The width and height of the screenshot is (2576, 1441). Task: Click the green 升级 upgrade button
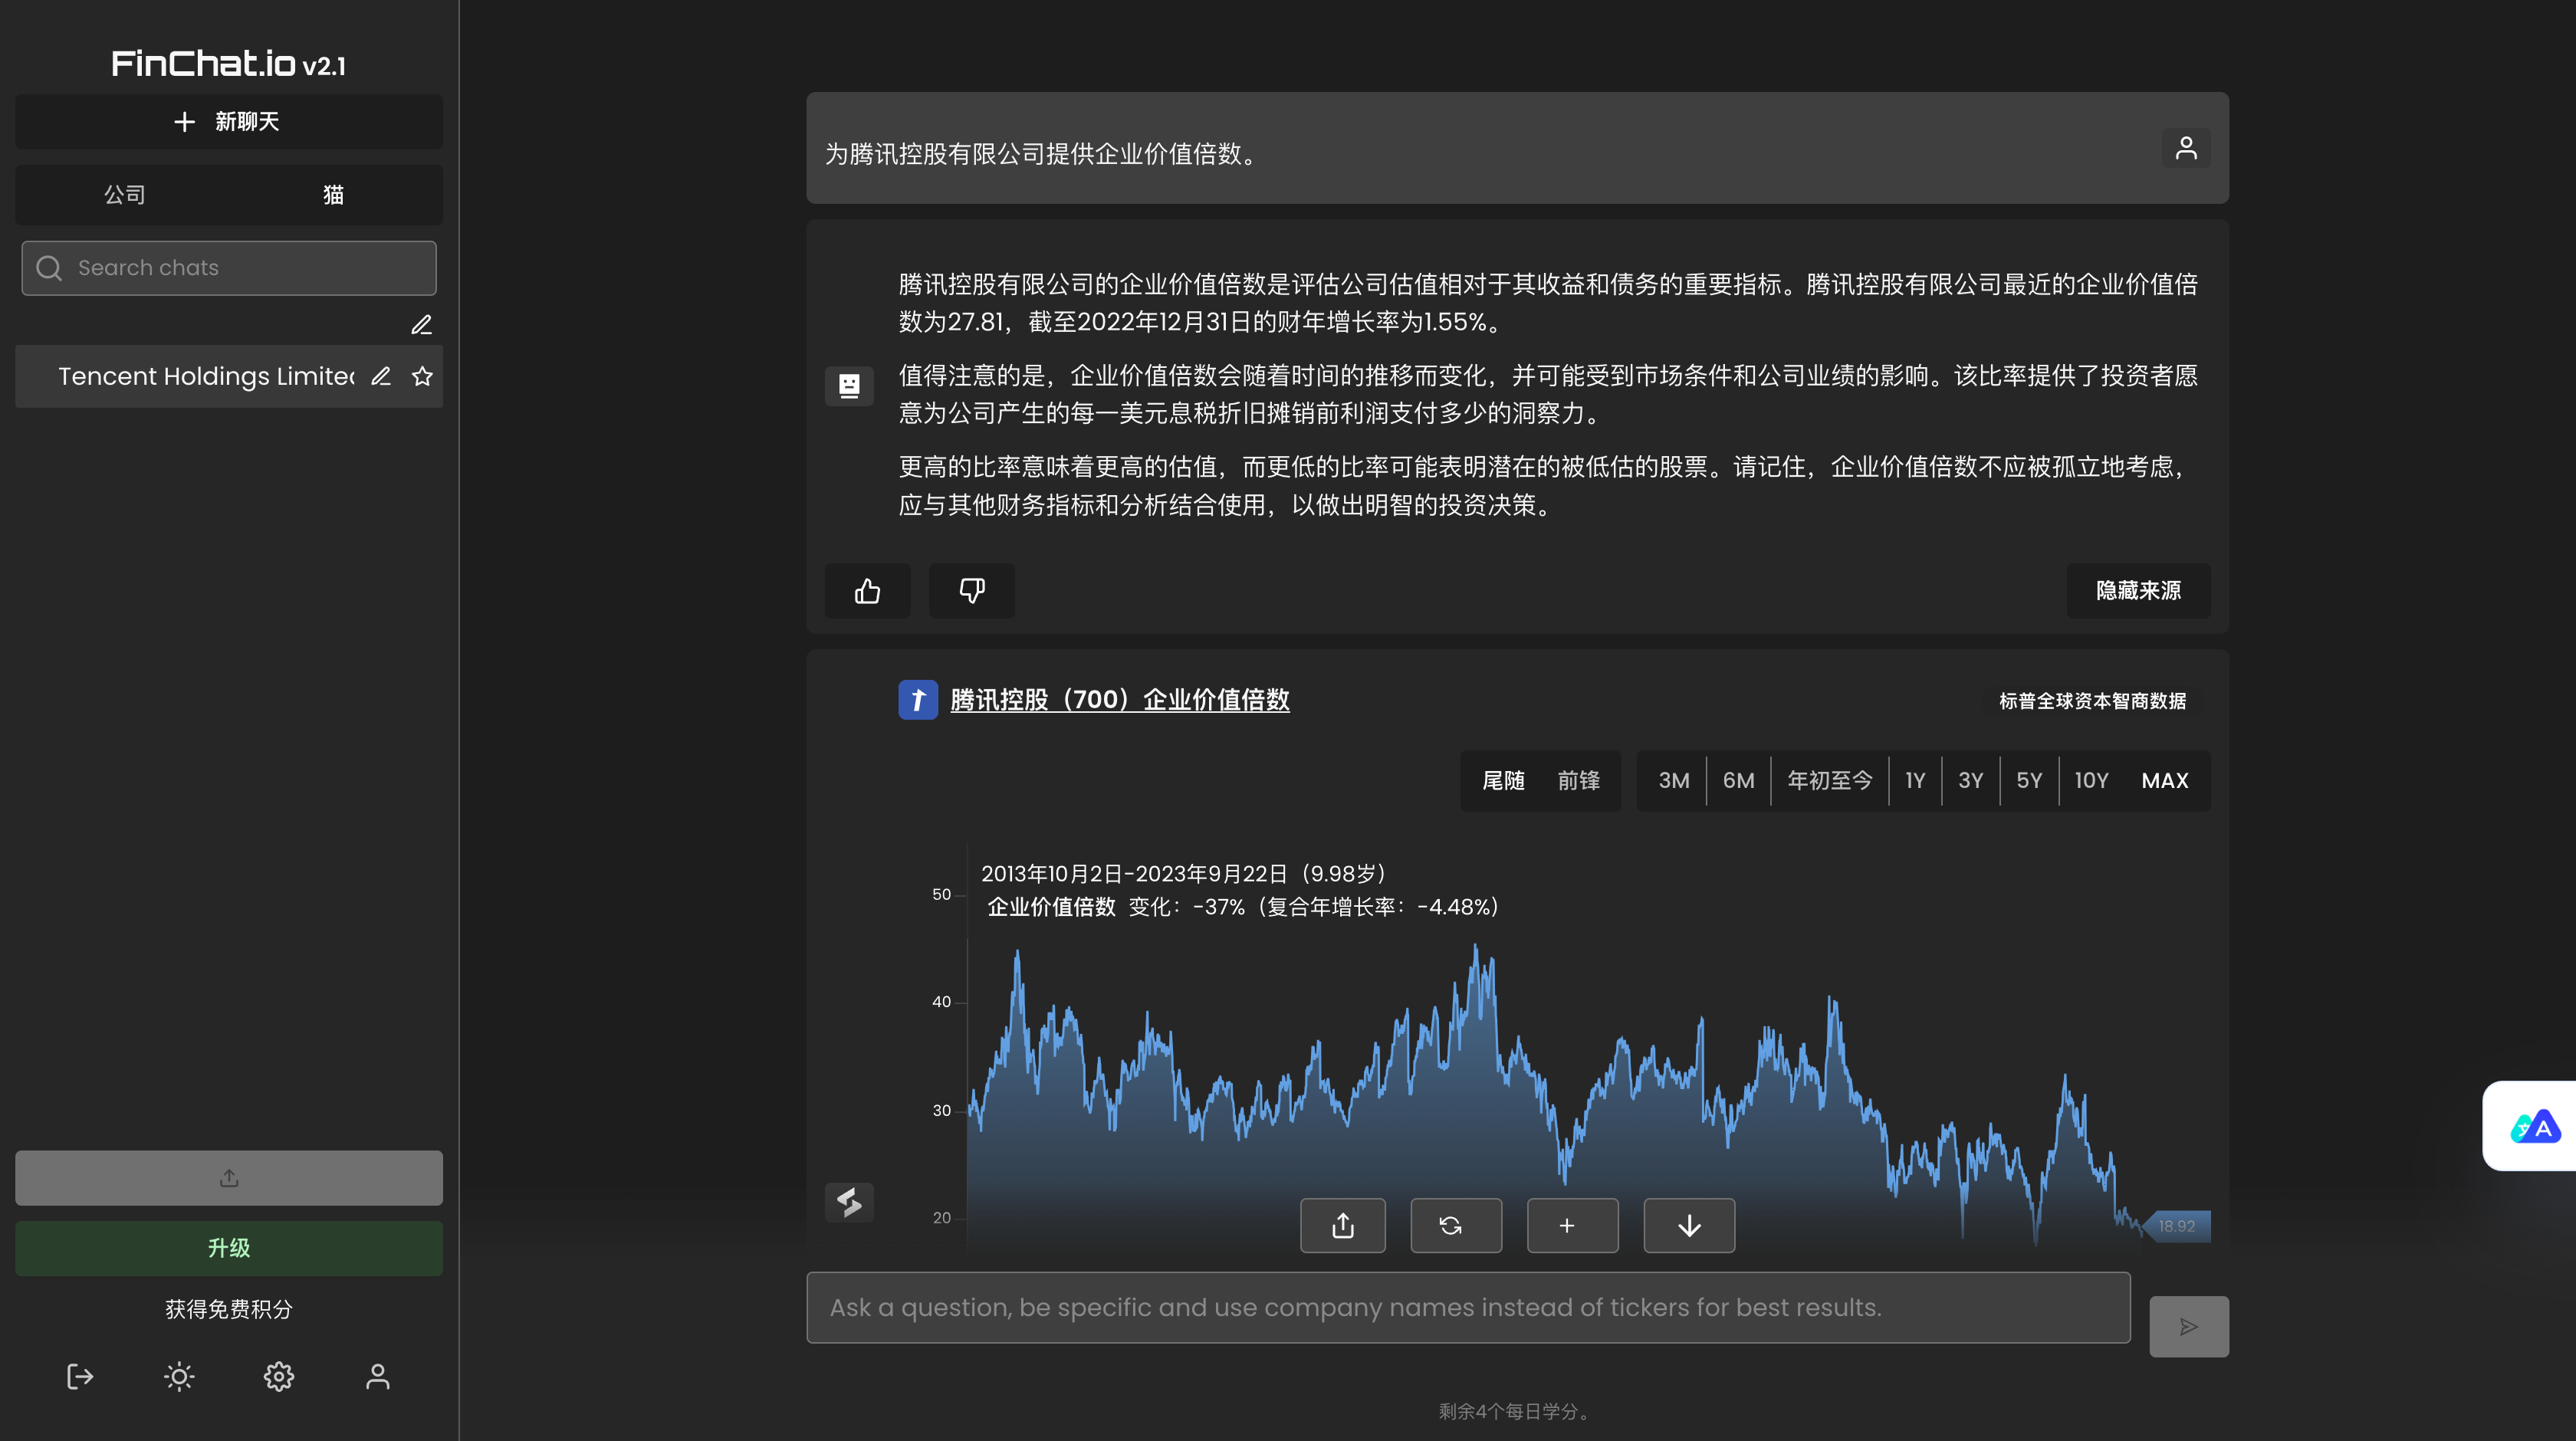(x=228, y=1248)
